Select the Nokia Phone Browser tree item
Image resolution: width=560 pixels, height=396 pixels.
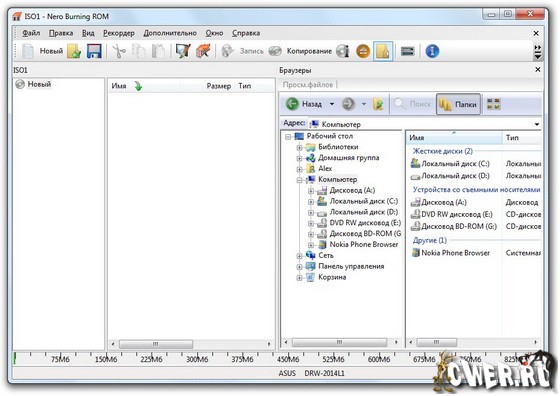(364, 245)
